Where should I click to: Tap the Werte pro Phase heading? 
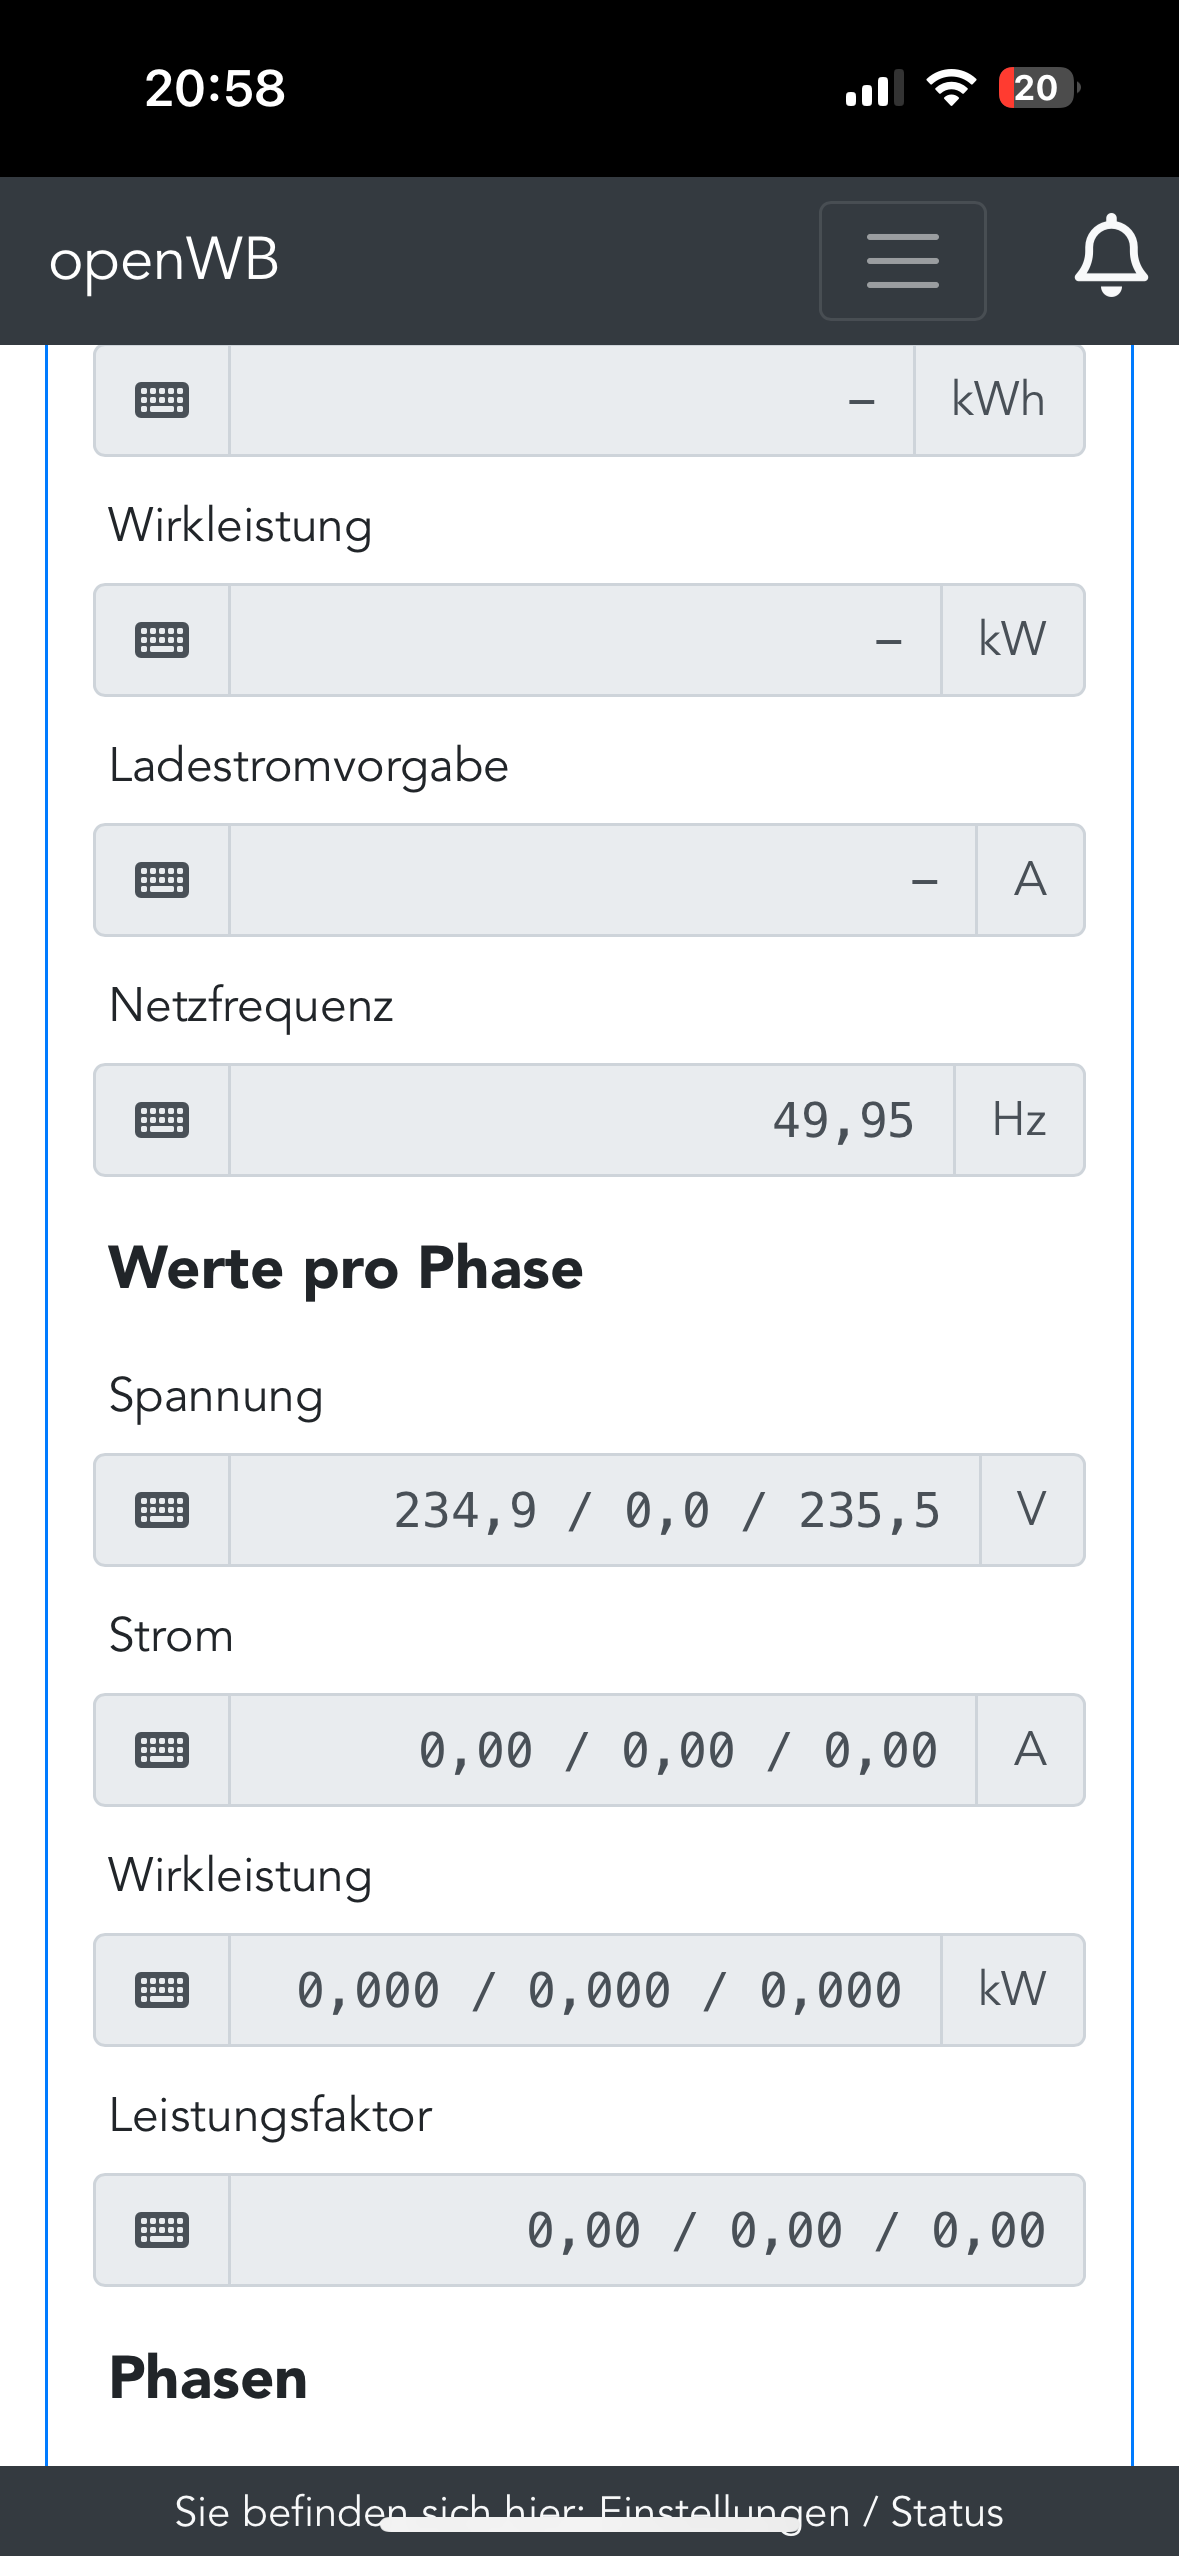point(346,1268)
